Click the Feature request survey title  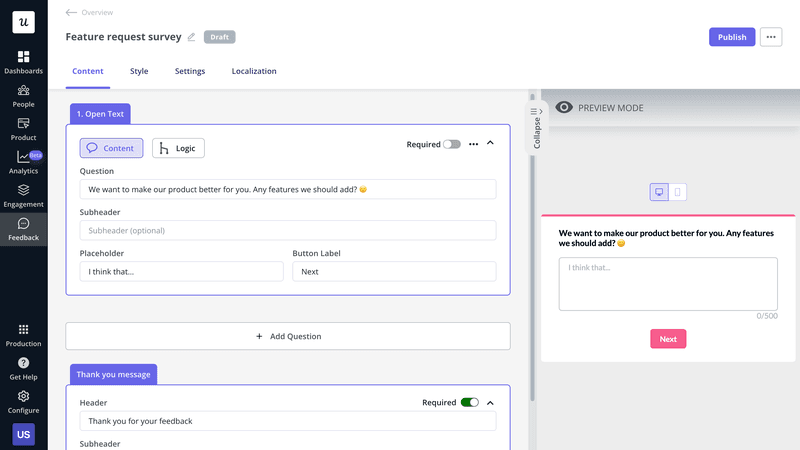tap(123, 37)
